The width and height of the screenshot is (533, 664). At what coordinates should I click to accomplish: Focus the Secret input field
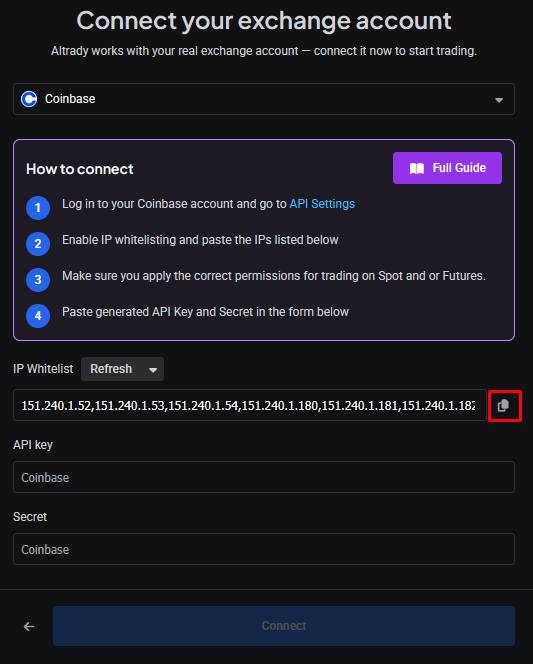click(x=264, y=549)
